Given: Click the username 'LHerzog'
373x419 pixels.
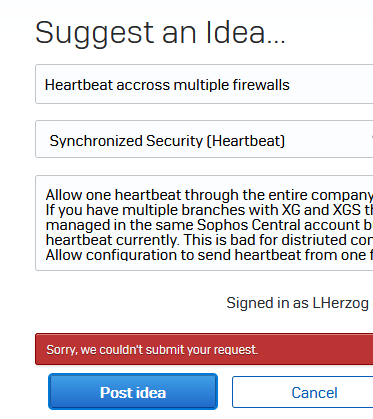Looking at the screenshot, I should point(340,303).
